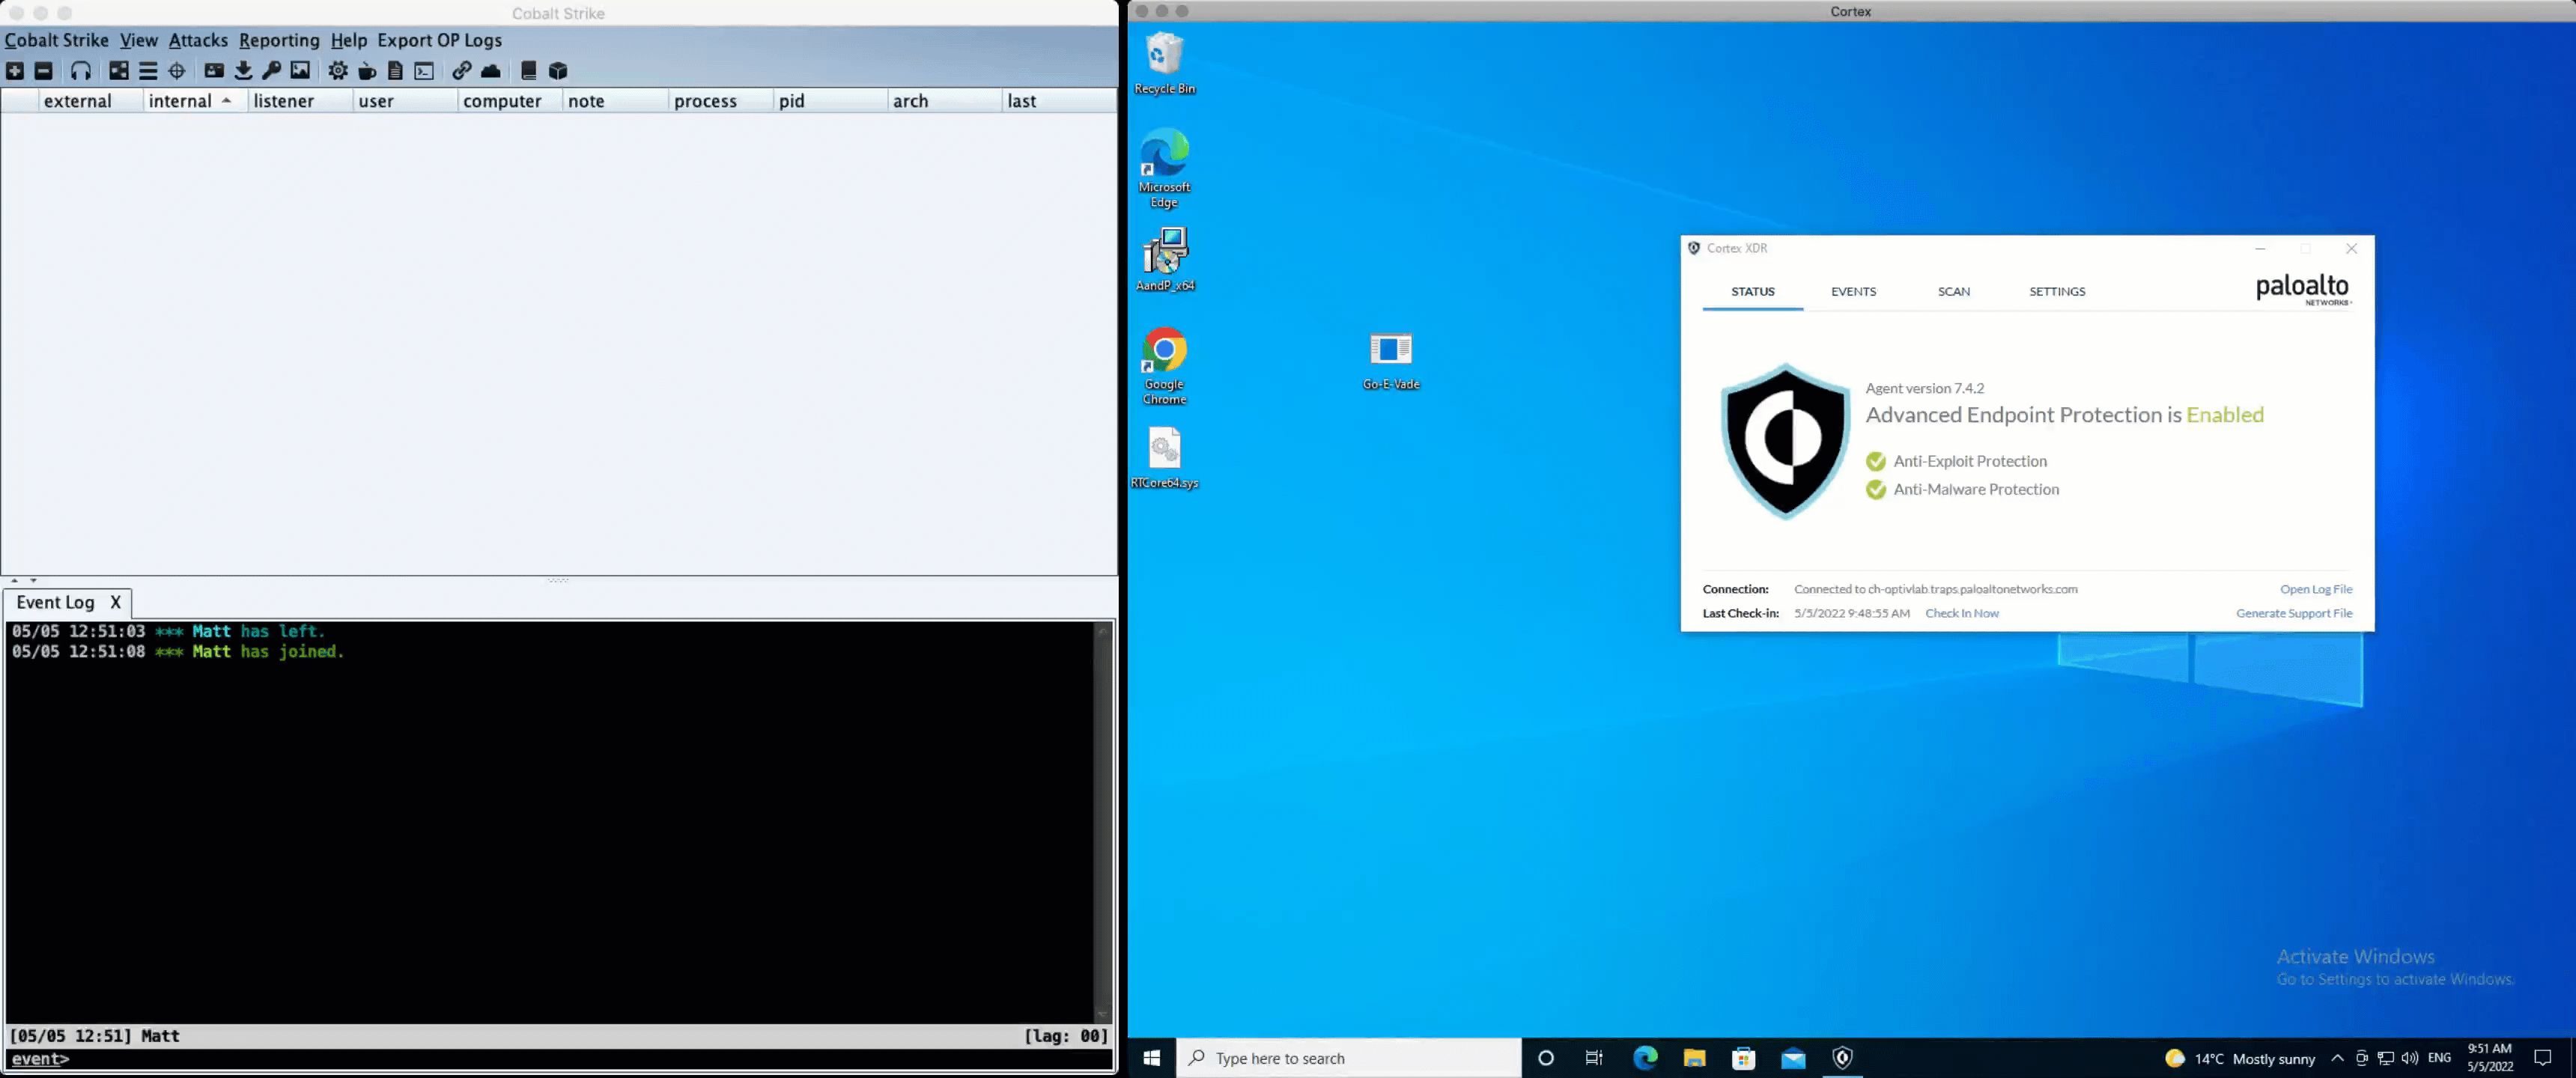Screen dimensions: 2576x1078
Task: Focus the event> command input field
Action: click(590, 1059)
